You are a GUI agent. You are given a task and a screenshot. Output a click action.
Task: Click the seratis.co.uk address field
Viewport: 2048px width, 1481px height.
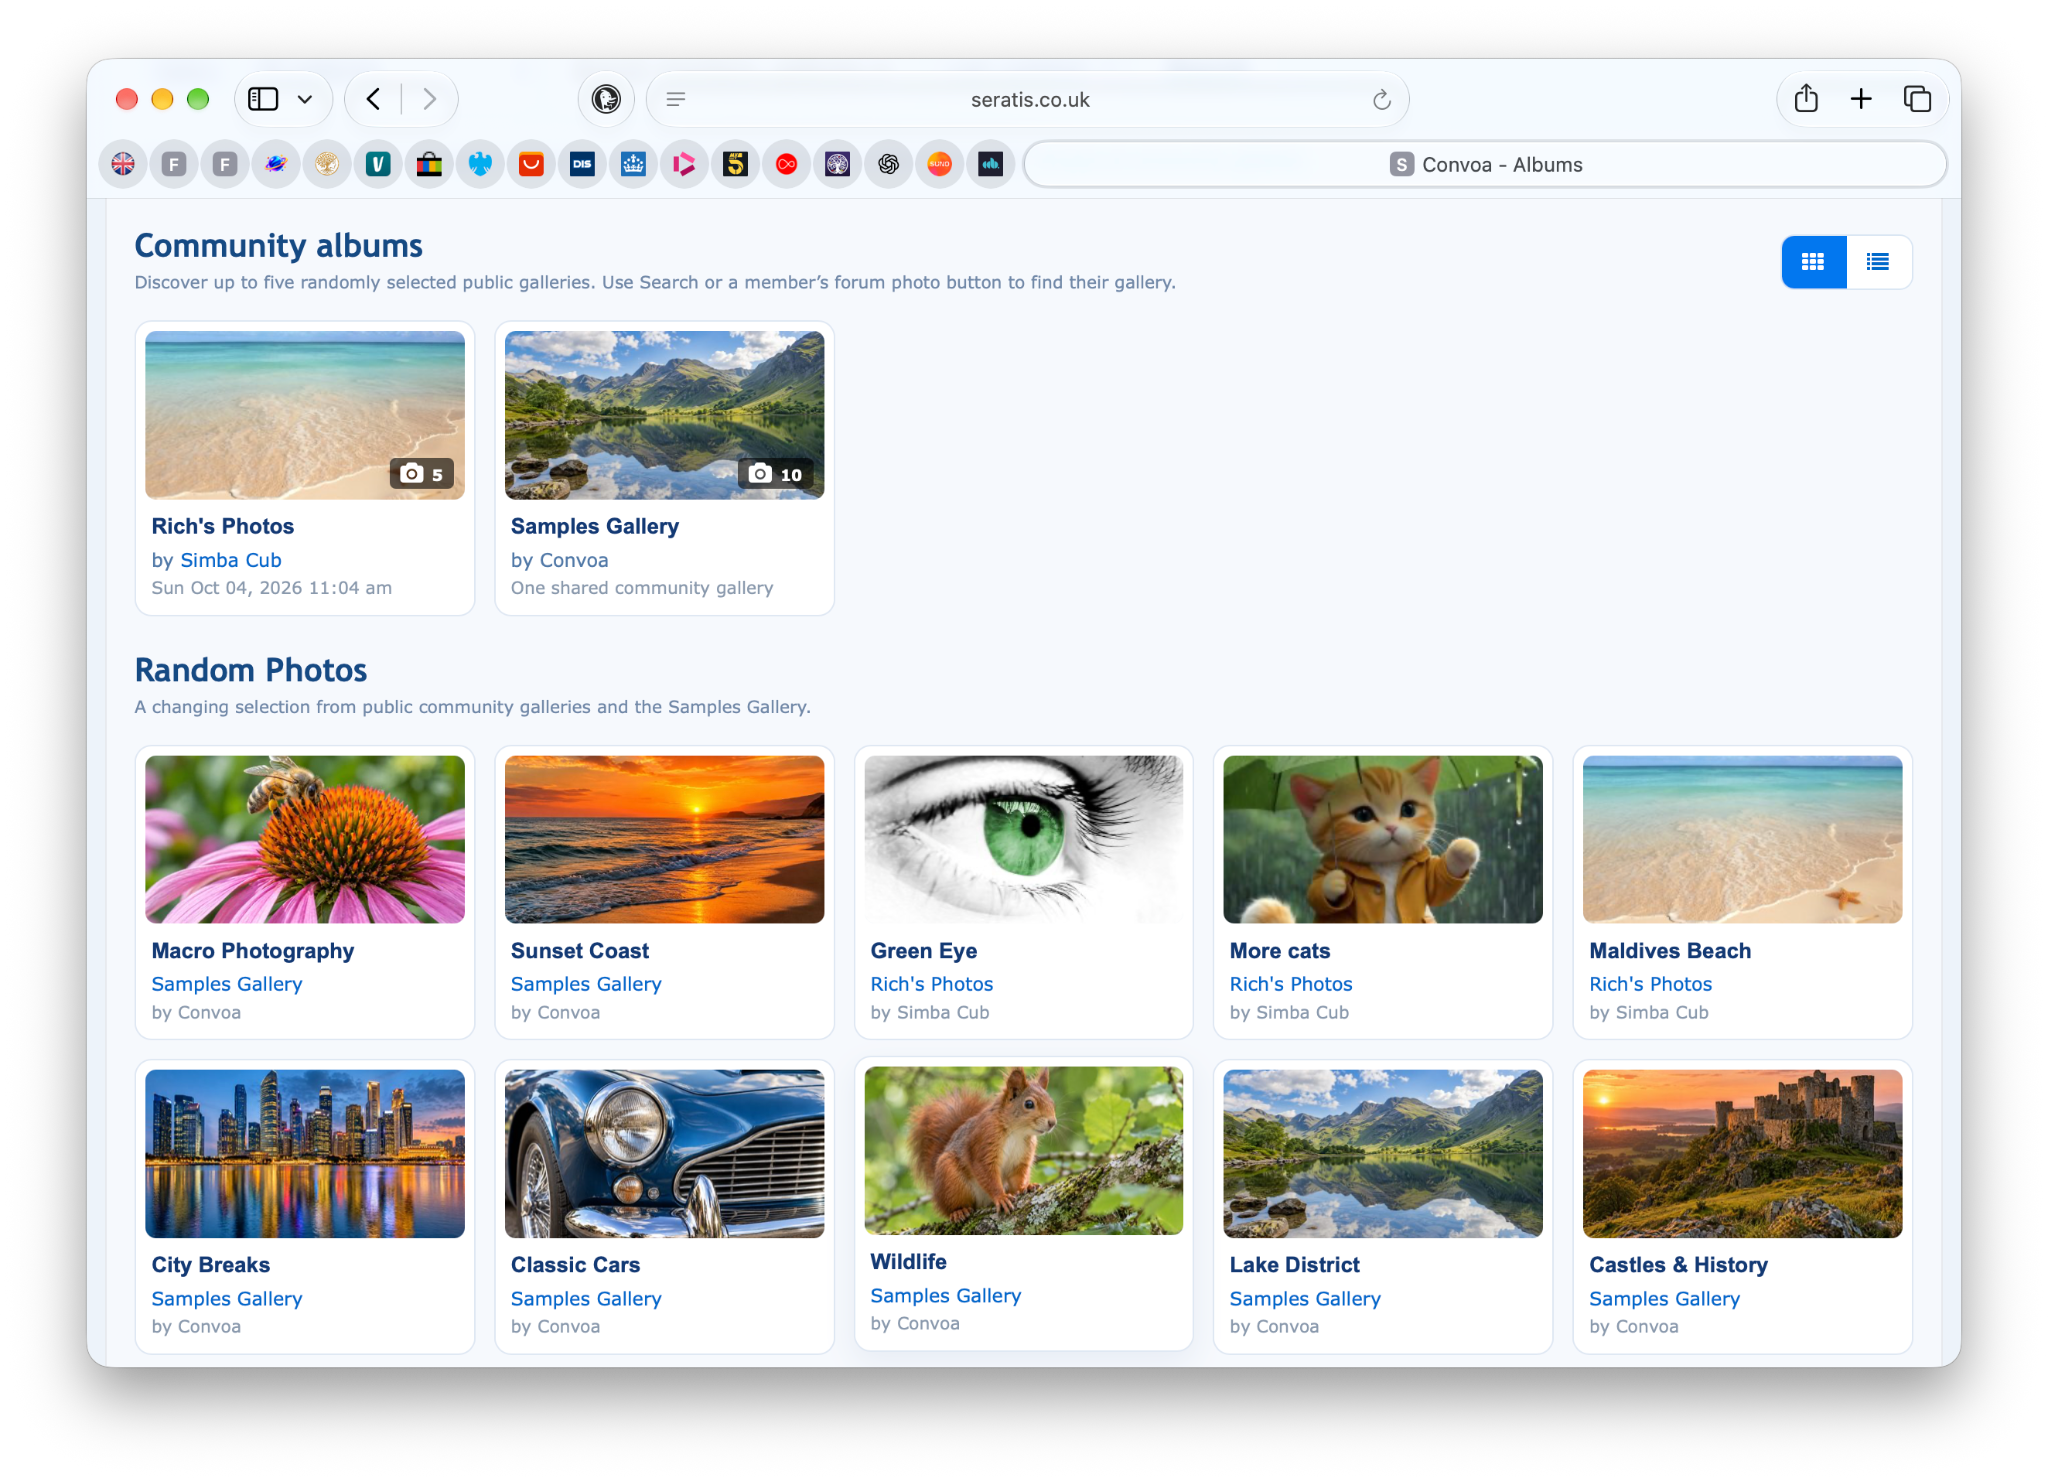(x=1029, y=99)
